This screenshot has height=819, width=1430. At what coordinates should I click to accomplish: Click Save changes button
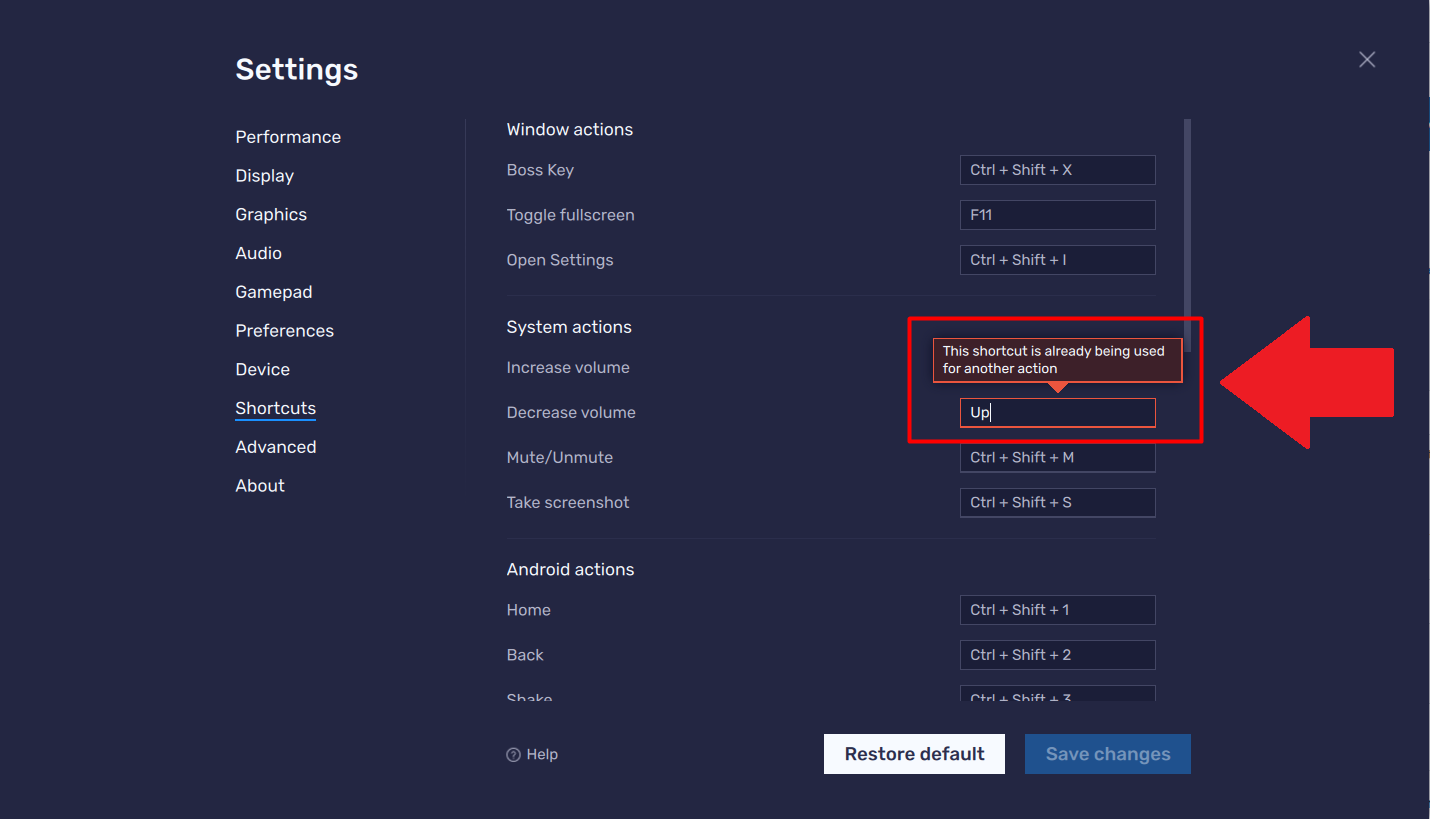pyautogui.click(x=1107, y=754)
